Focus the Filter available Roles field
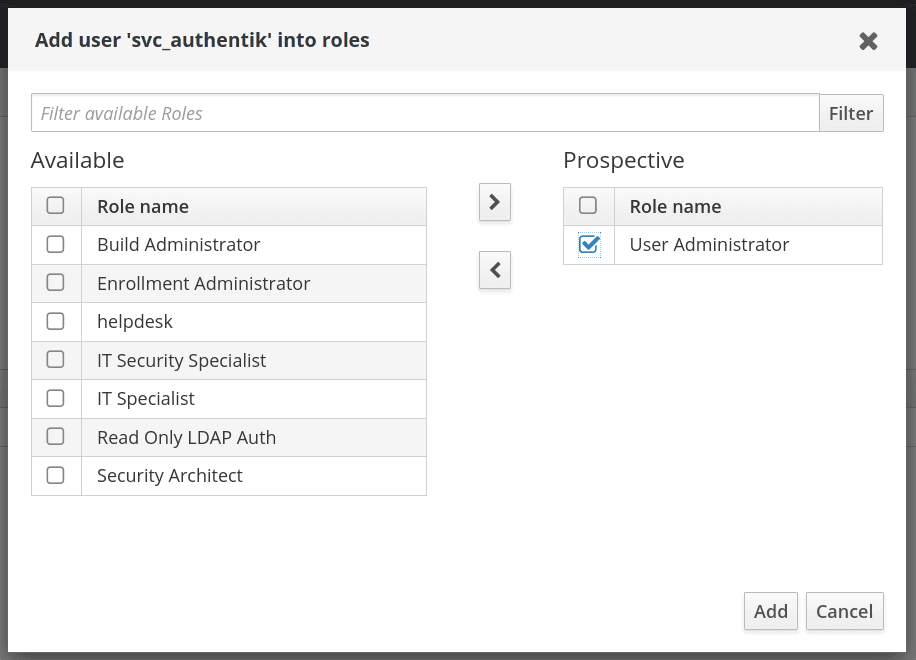The image size is (916, 660). 425,113
